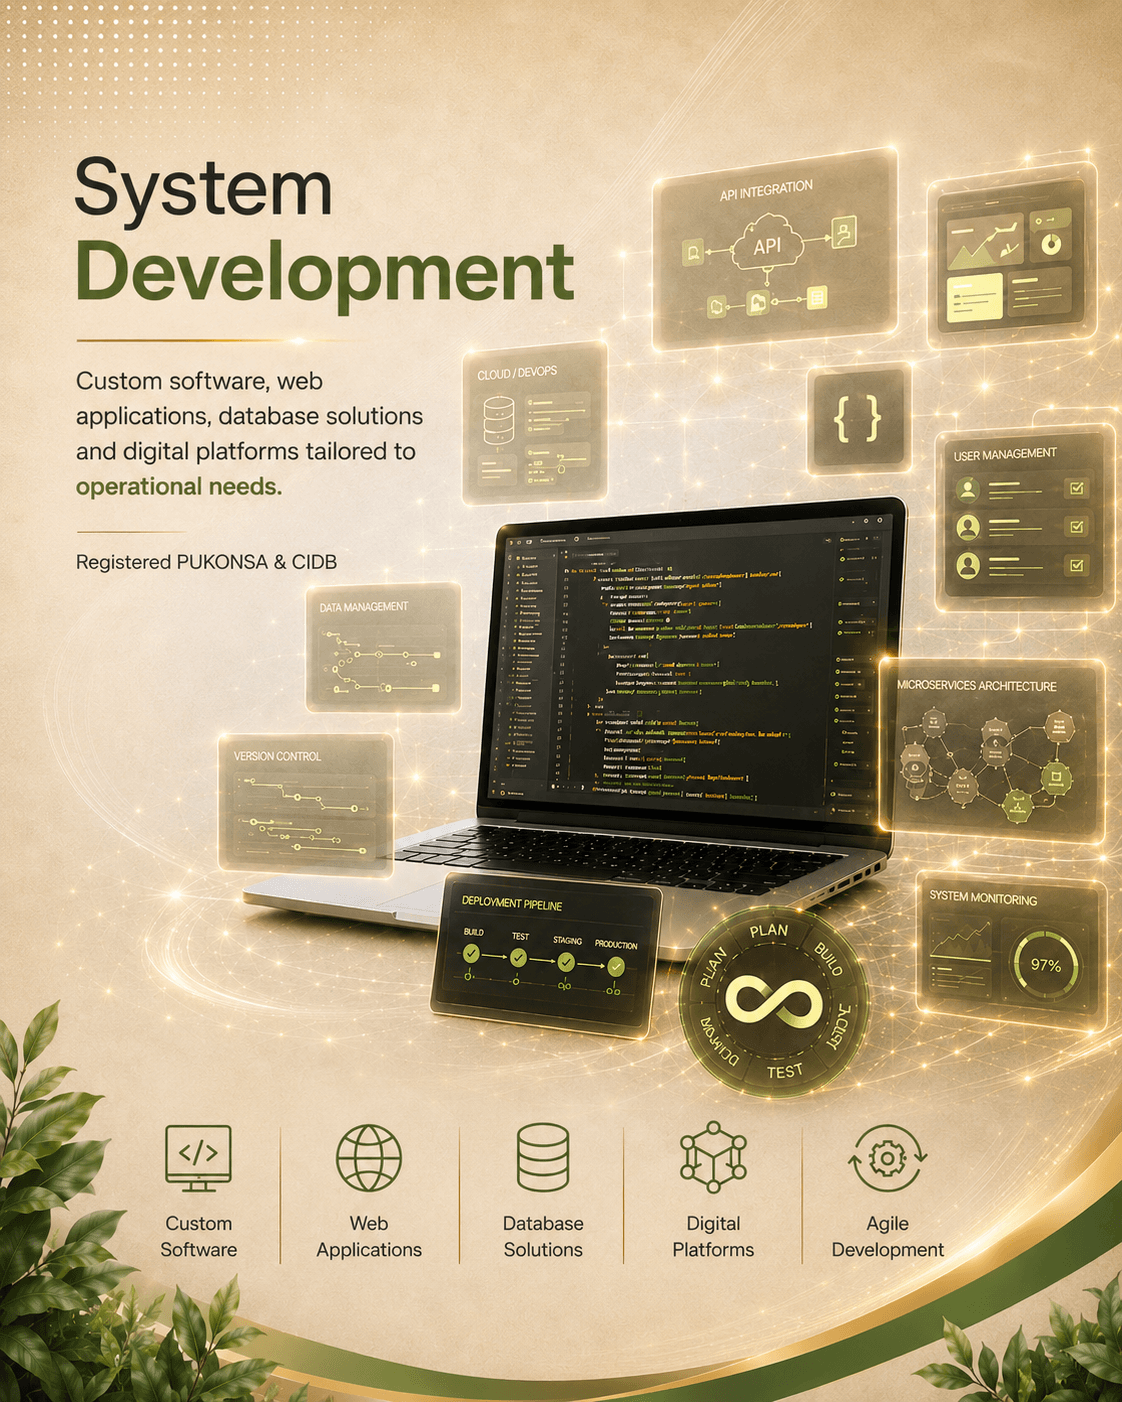1122x1402 pixels.
Task: Click the 'VERSION CONTROL' card title
Action: pyautogui.click(x=277, y=756)
